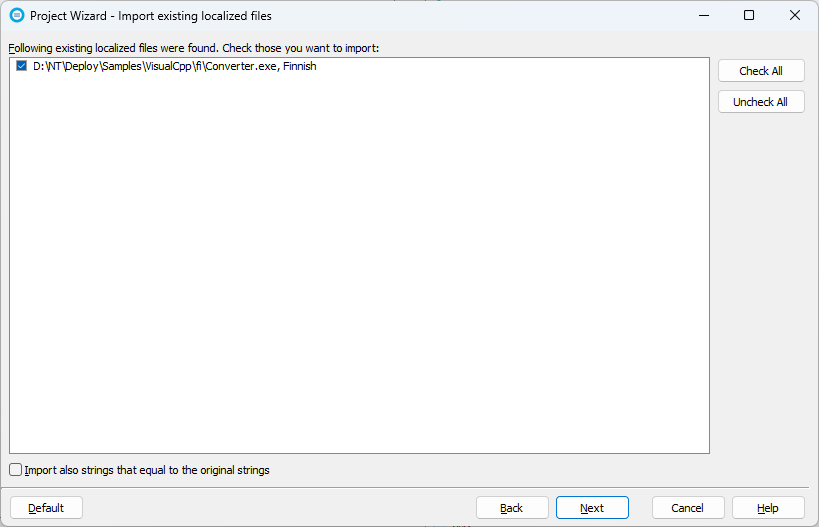This screenshot has width=819, height=527.
Task: Cancel the Project Wizard
Action: (x=688, y=508)
